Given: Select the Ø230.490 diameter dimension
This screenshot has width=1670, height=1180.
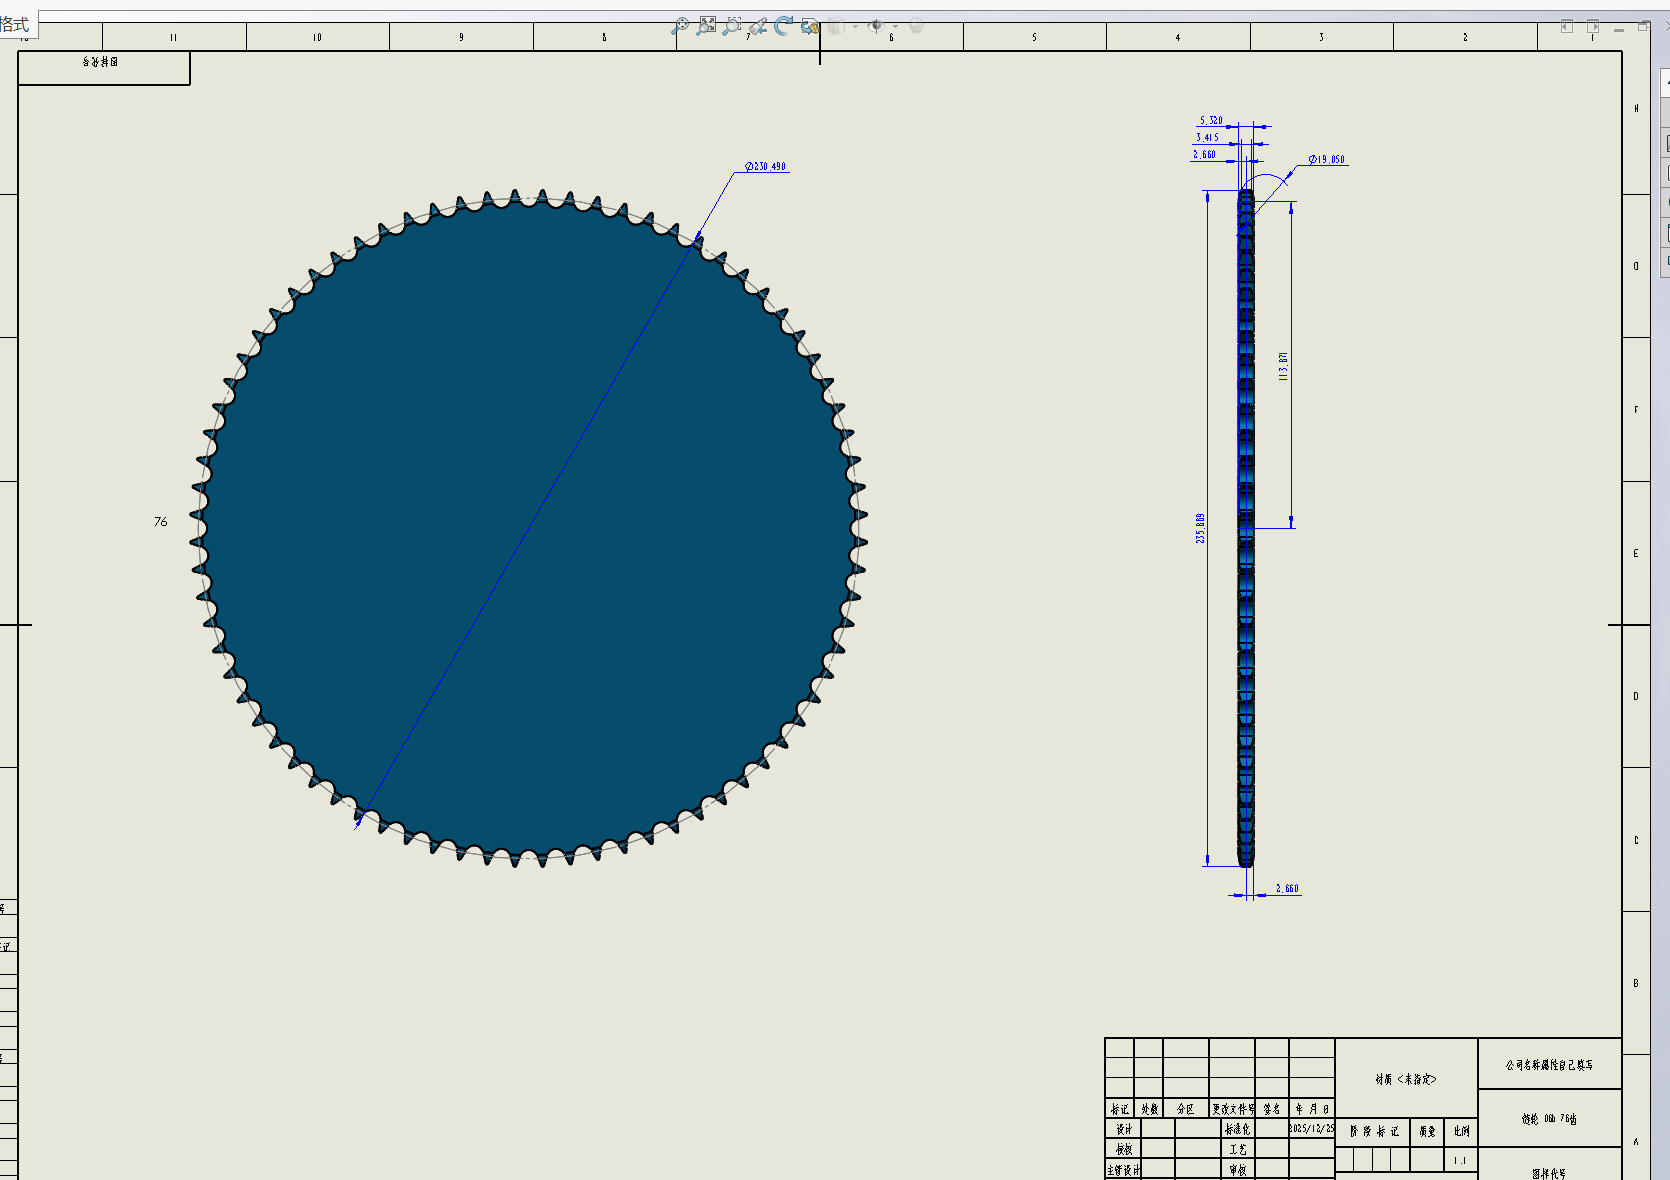Looking at the screenshot, I should pyautogui.click(x=766, y=166).
